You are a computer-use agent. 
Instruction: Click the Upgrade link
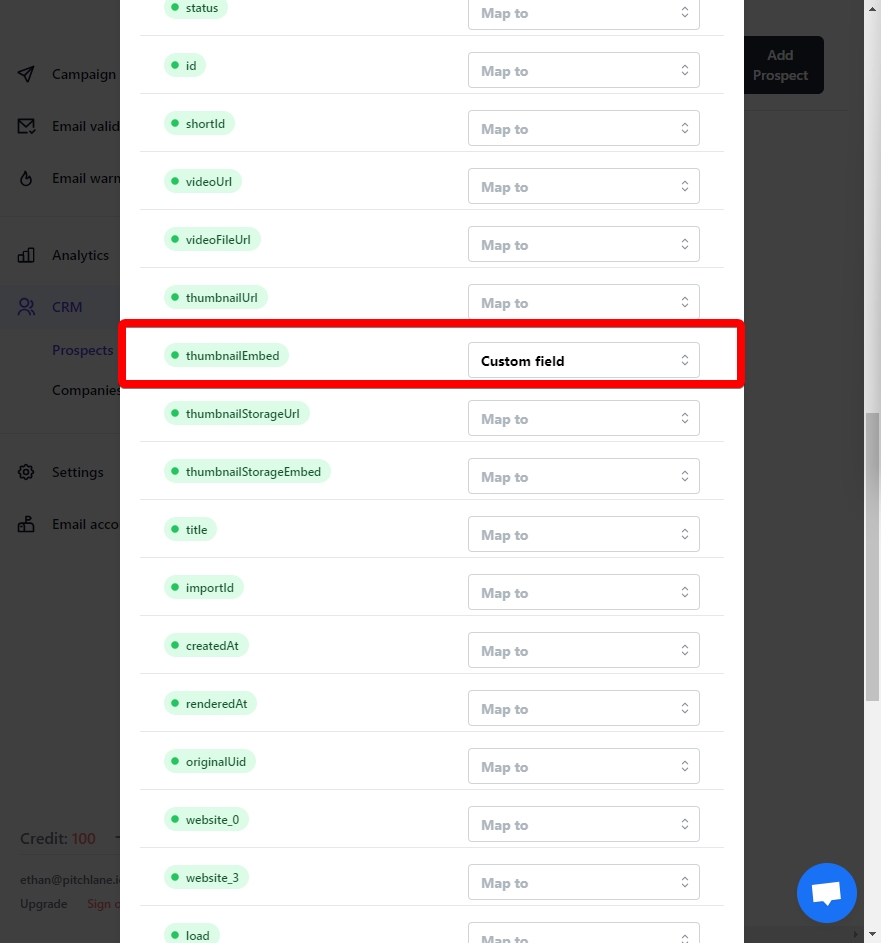[x=43, y=904]
